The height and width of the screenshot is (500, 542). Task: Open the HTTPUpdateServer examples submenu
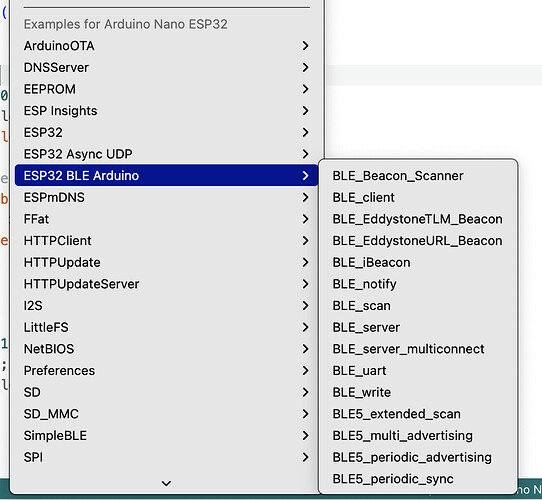click(x=166, y=284)
